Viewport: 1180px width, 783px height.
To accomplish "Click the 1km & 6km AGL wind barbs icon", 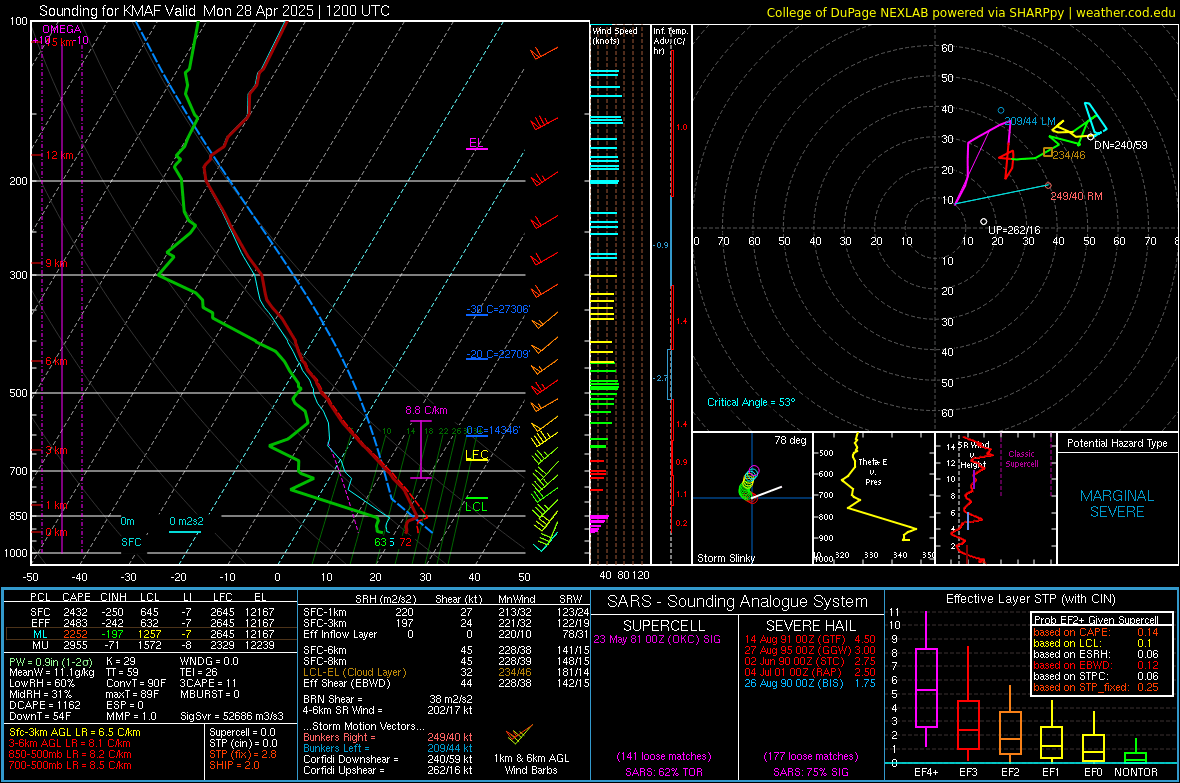I will point(519,734).
